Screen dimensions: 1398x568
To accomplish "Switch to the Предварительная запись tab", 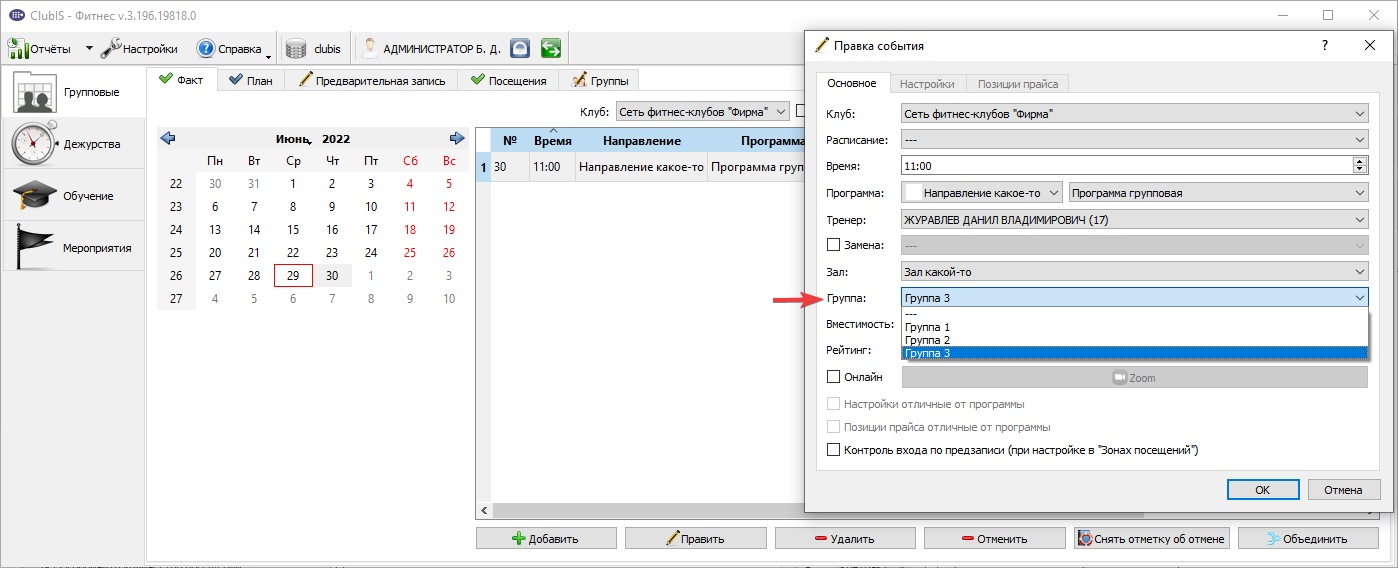I will tap(372, 80).
